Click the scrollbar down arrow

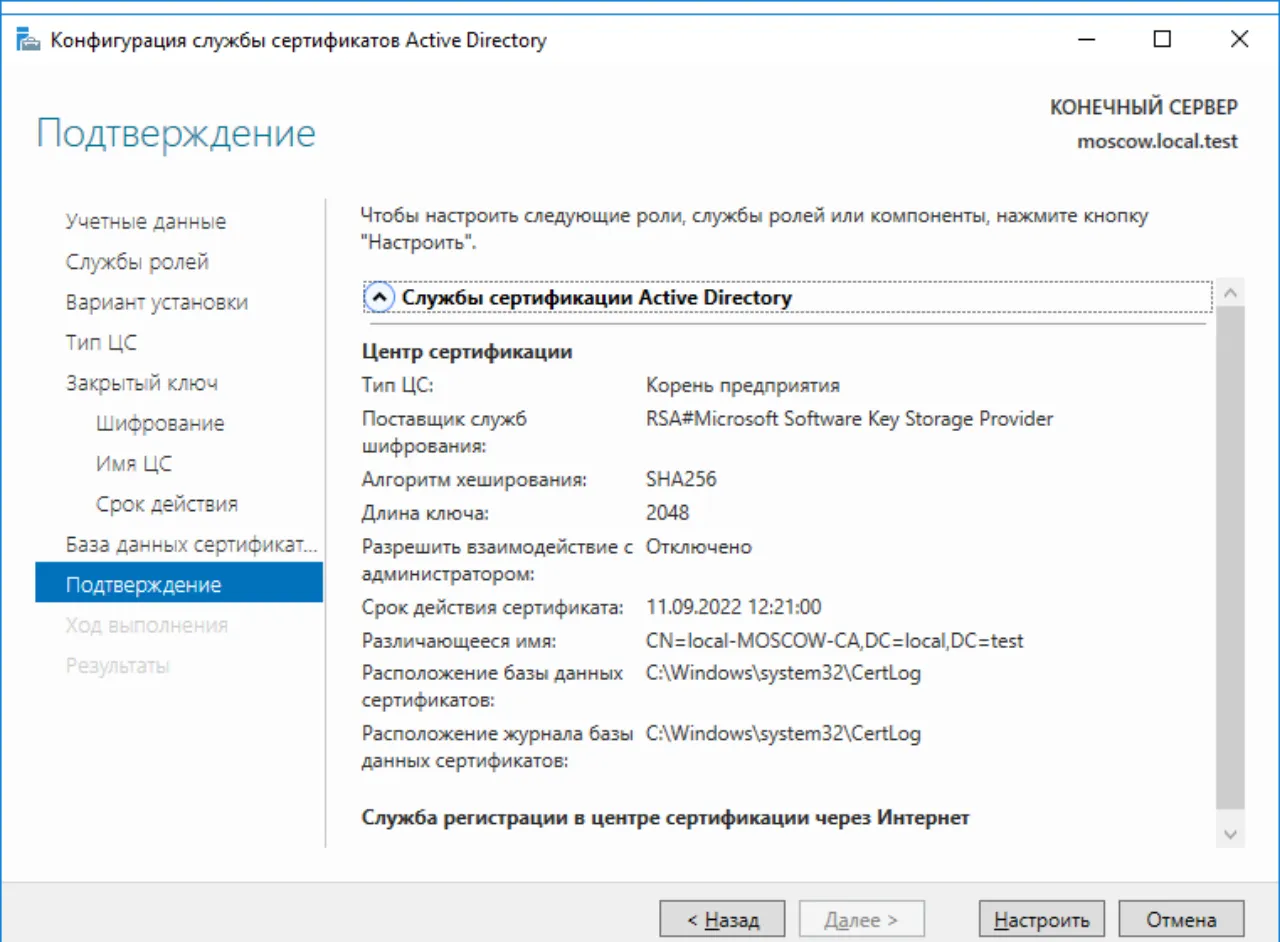point(1230,834)
